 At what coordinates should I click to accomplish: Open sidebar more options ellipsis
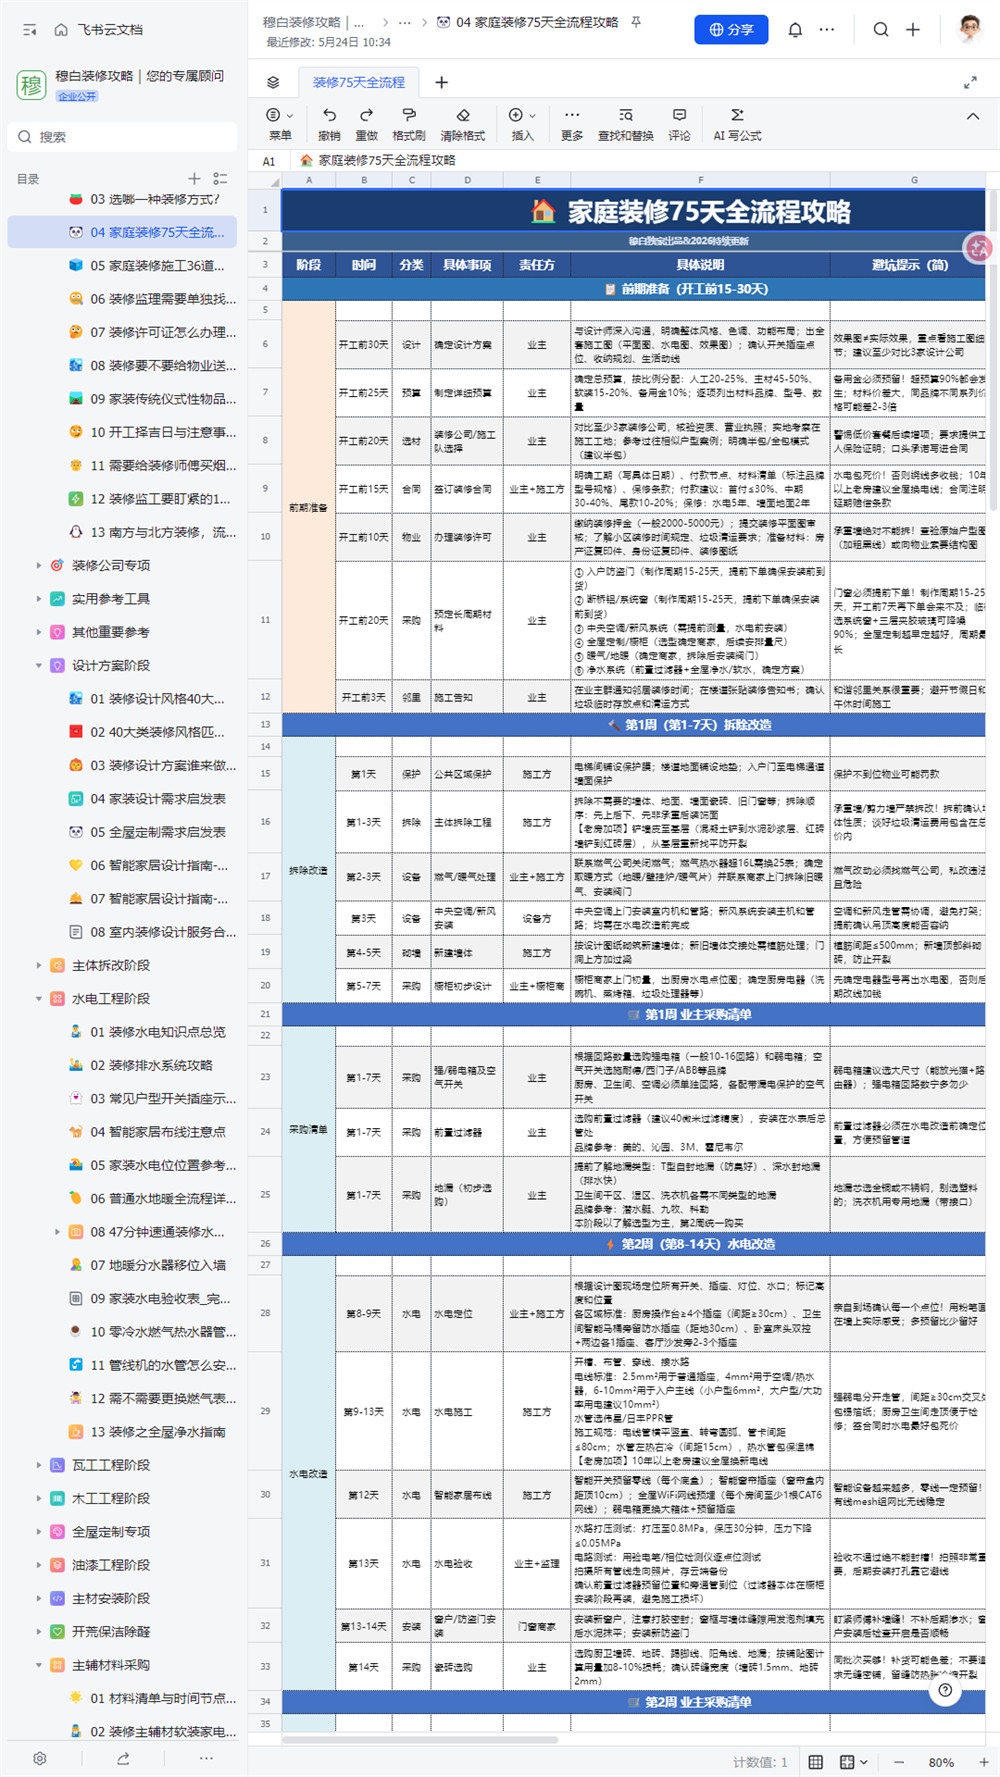(206, 1758)
